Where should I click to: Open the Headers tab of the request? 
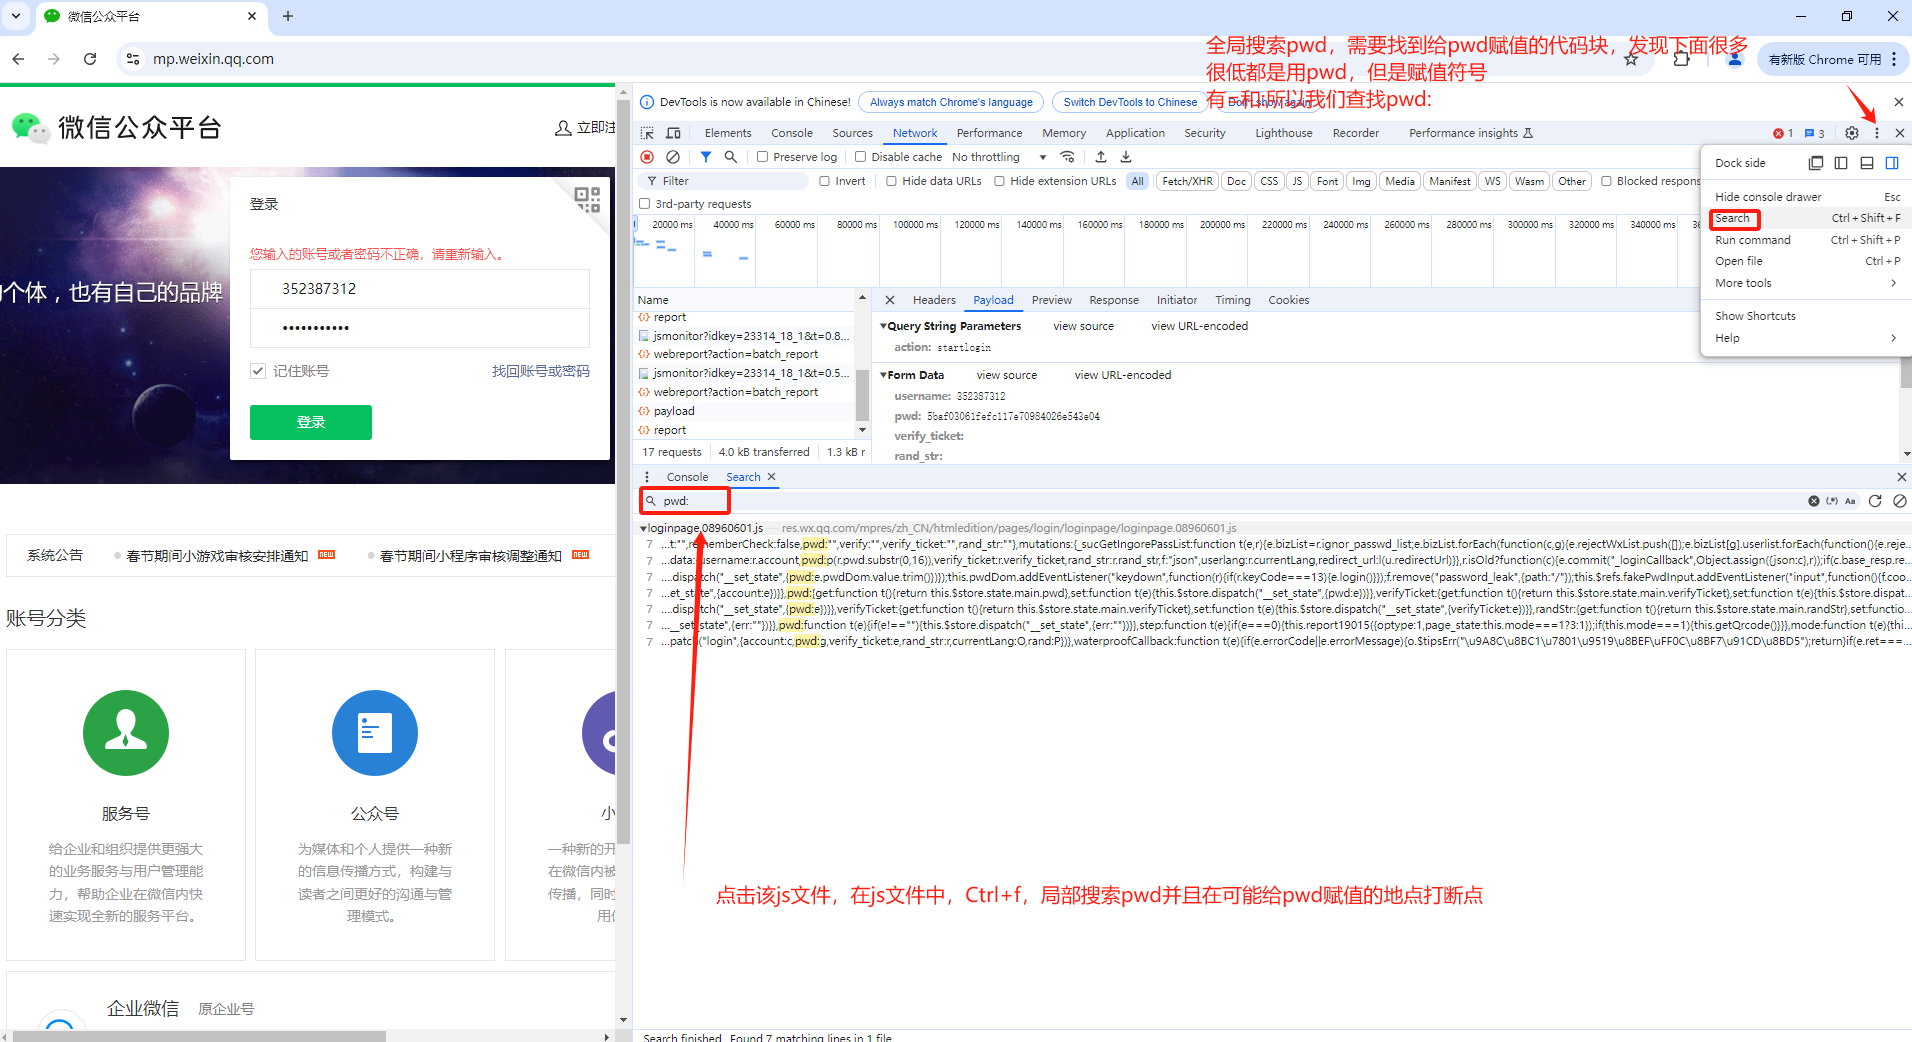click(x=934, y=300)
